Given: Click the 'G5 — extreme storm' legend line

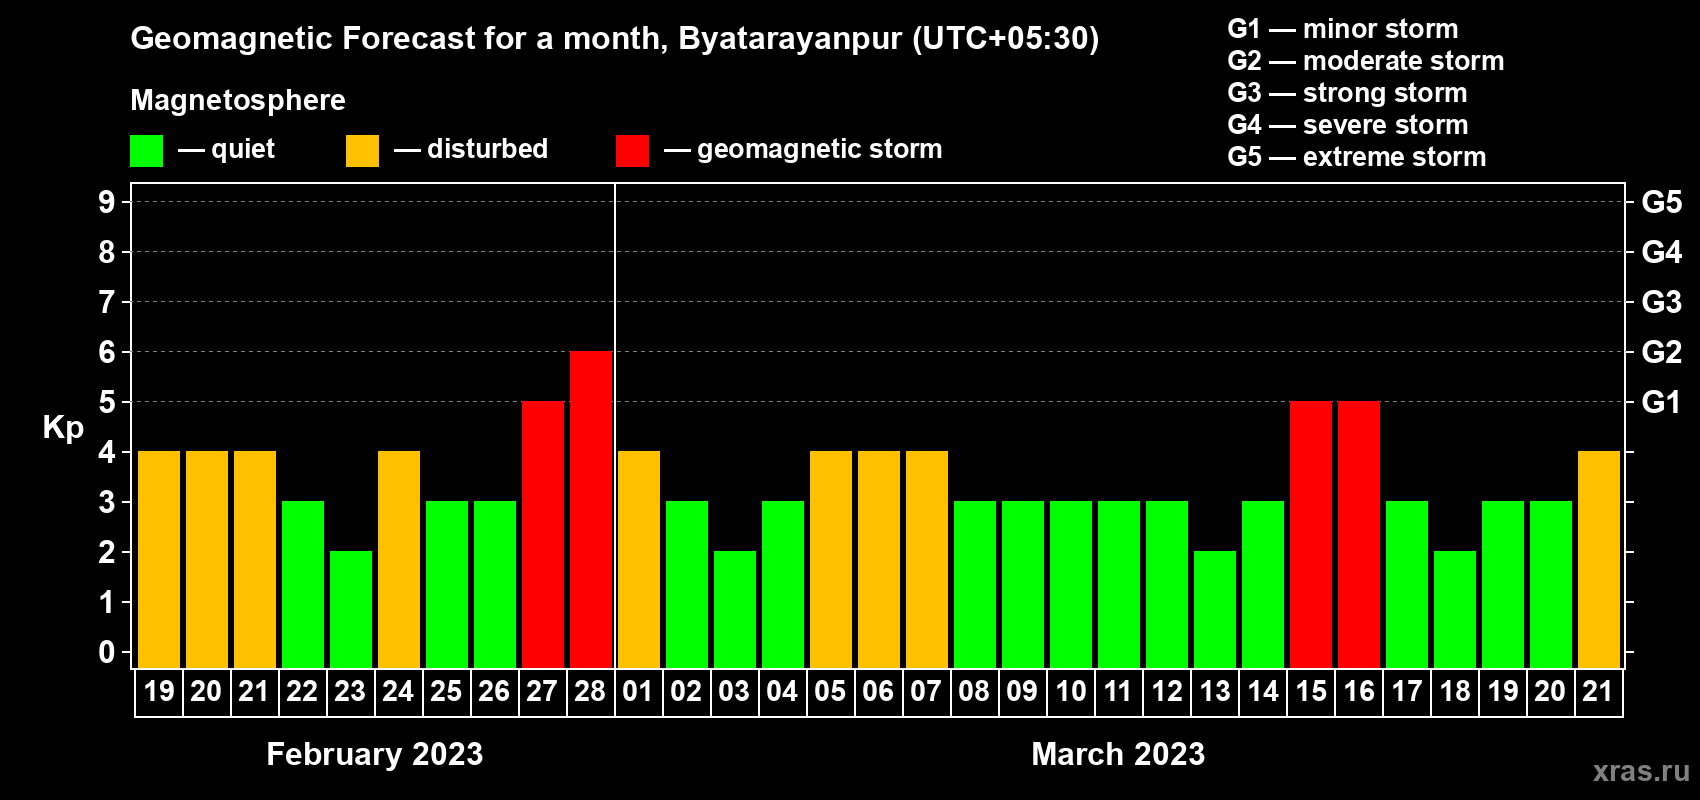Looking at the screenshot, I should [1356, 157].
